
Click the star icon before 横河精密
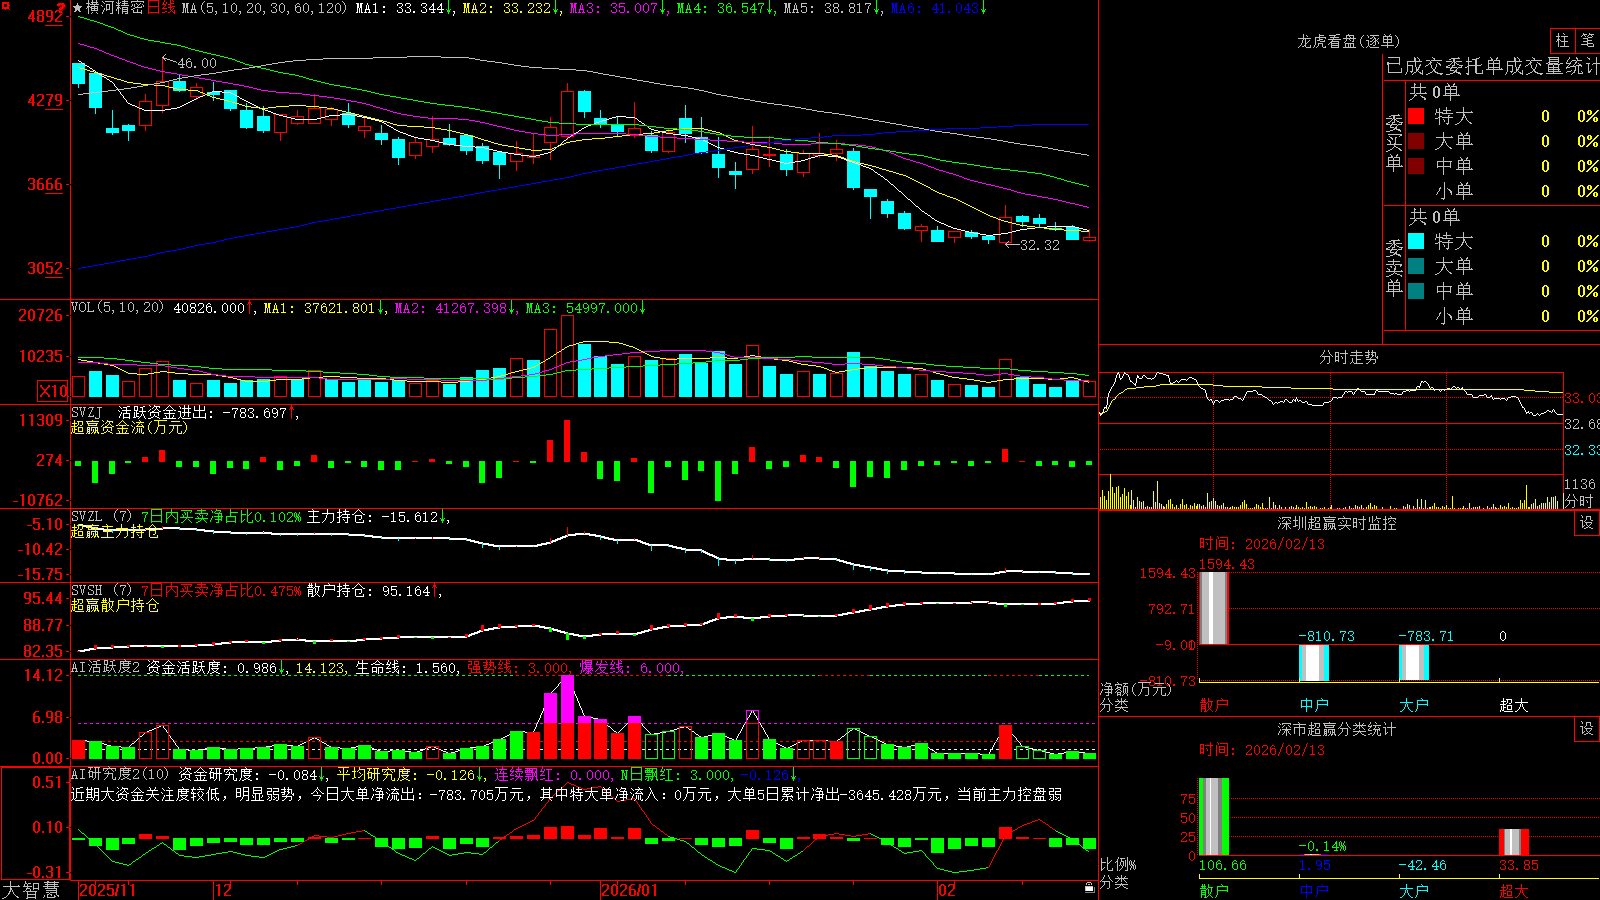click(77, 8)
